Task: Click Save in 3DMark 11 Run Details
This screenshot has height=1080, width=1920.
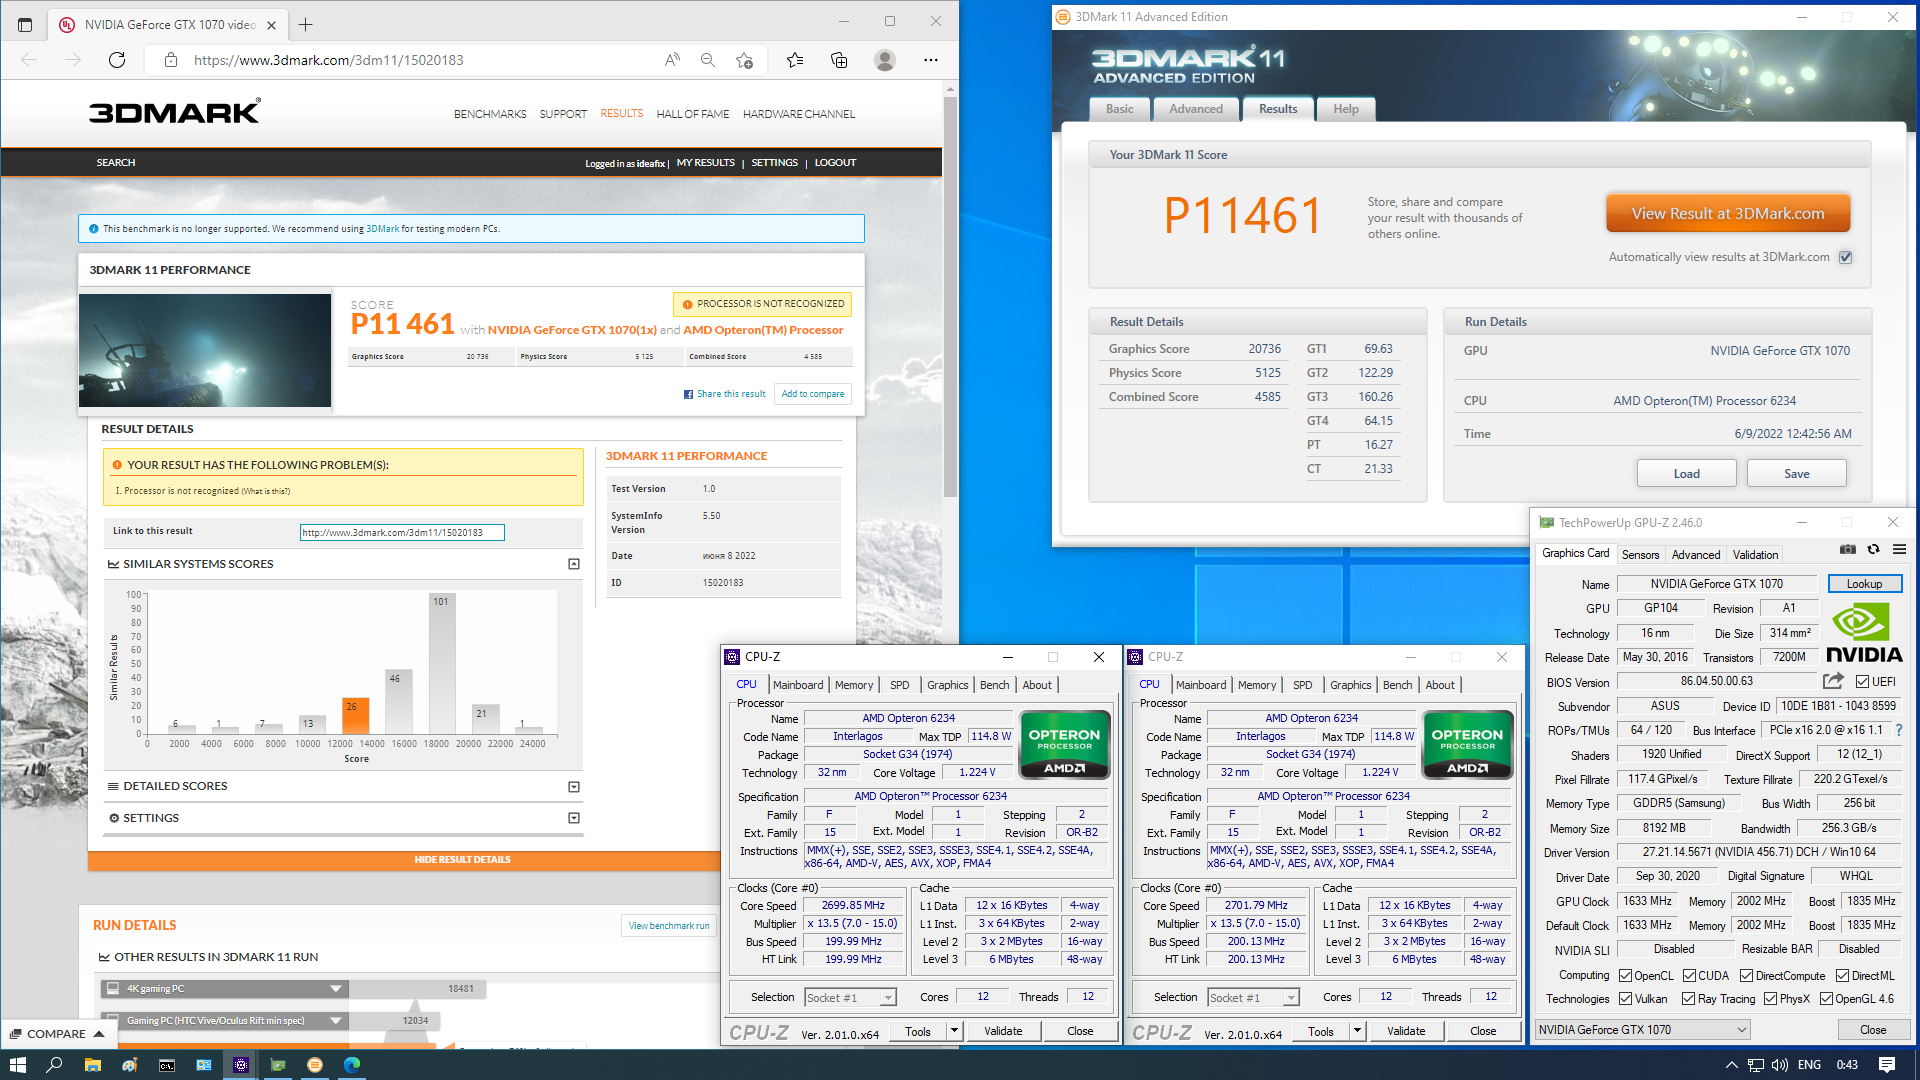Action: (1796, 474)
